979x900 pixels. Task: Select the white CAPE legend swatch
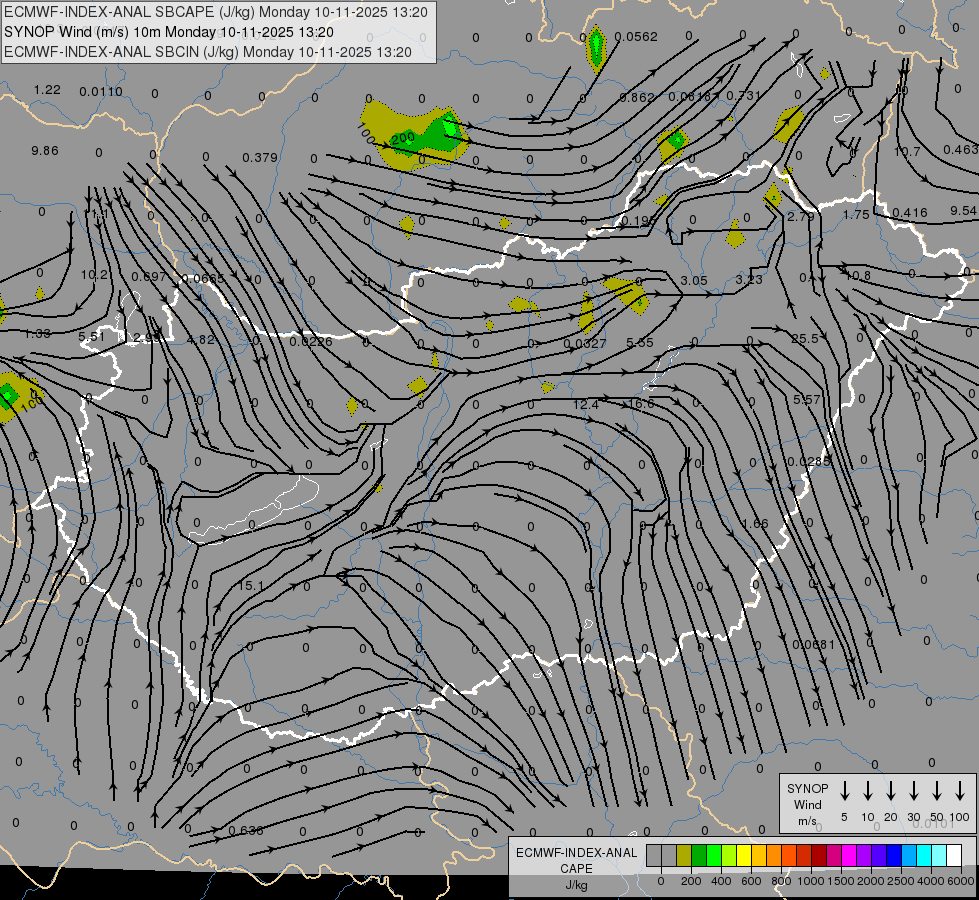pyautogui.click(x=954, y=856)
